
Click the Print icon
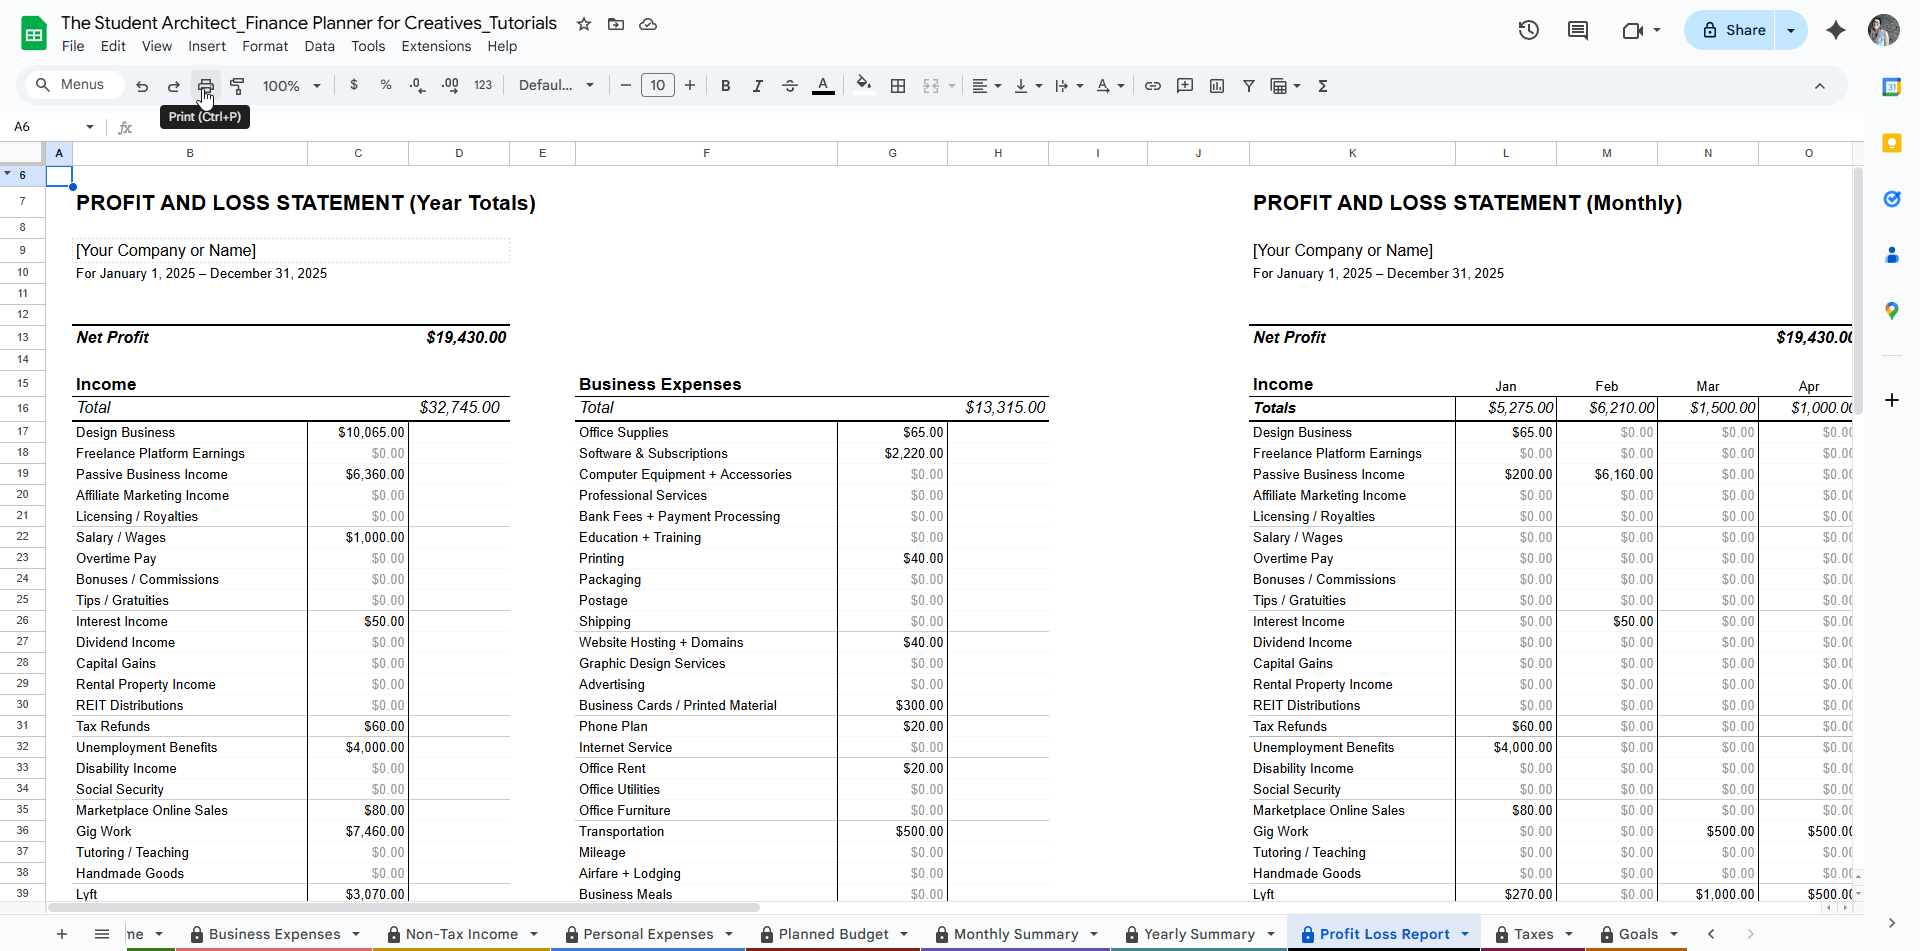pyautogui.click(x=206, y=86)
